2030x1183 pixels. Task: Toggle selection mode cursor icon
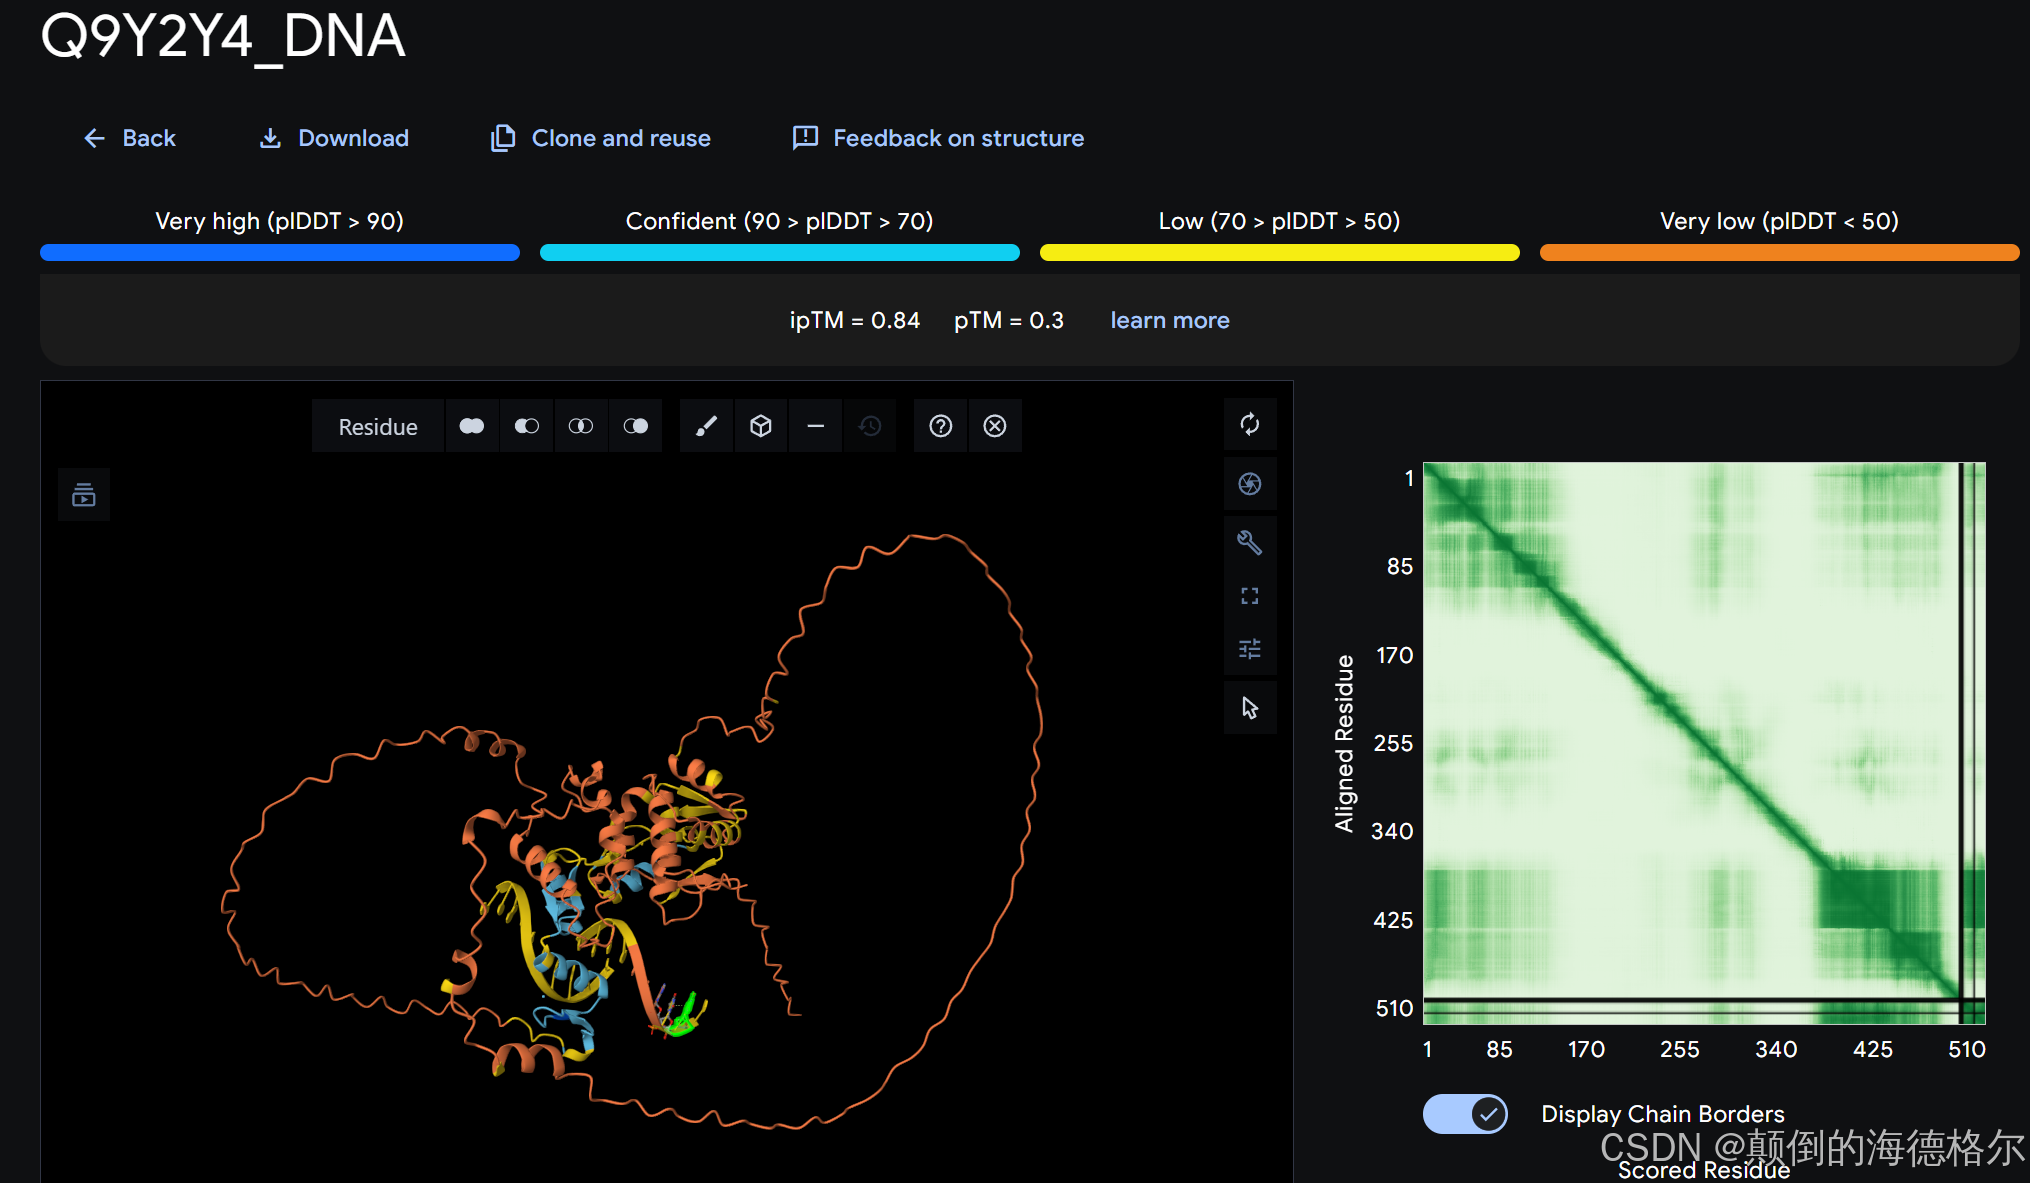click(1250, 708)
